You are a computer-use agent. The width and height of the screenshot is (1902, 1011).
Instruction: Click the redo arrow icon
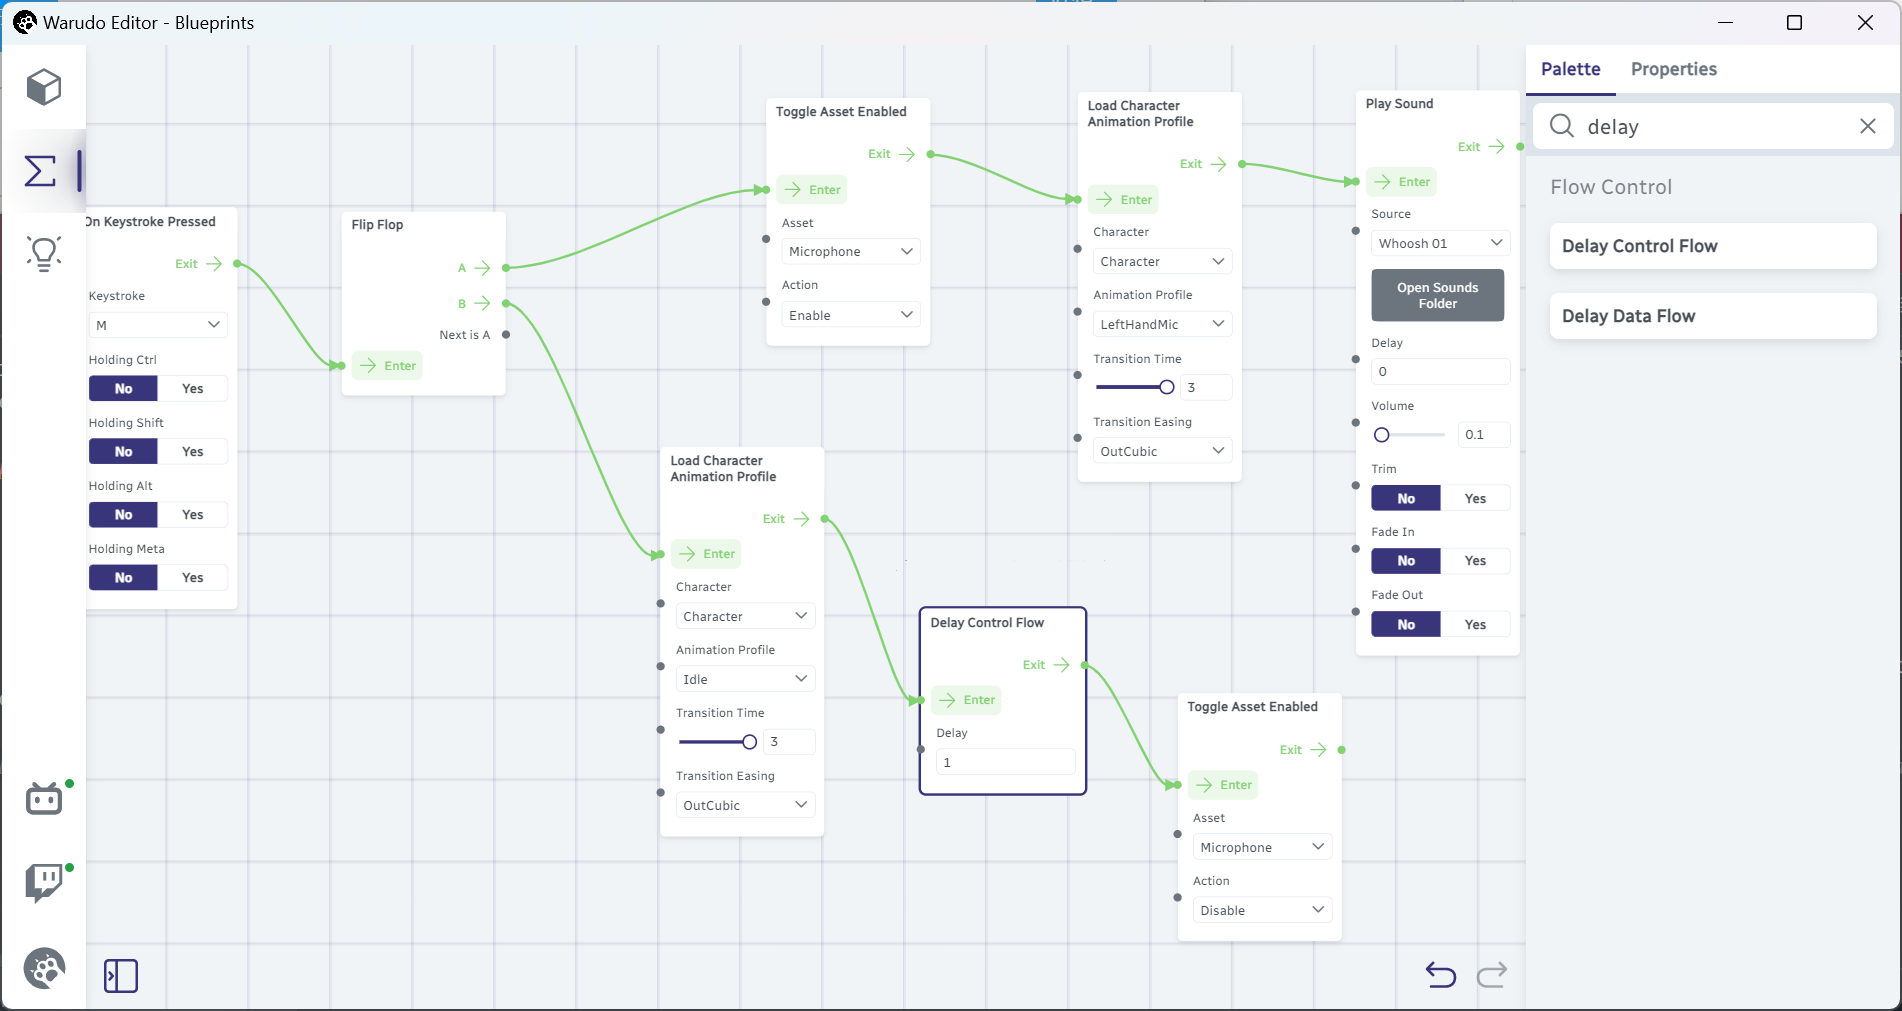click(1492, 974)
